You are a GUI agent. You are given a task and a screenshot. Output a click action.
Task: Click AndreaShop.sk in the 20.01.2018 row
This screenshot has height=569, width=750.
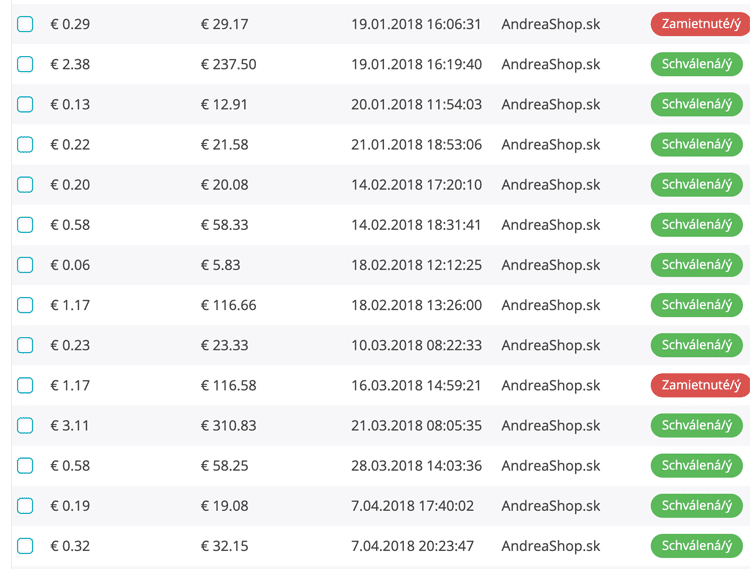pos(550,104)
